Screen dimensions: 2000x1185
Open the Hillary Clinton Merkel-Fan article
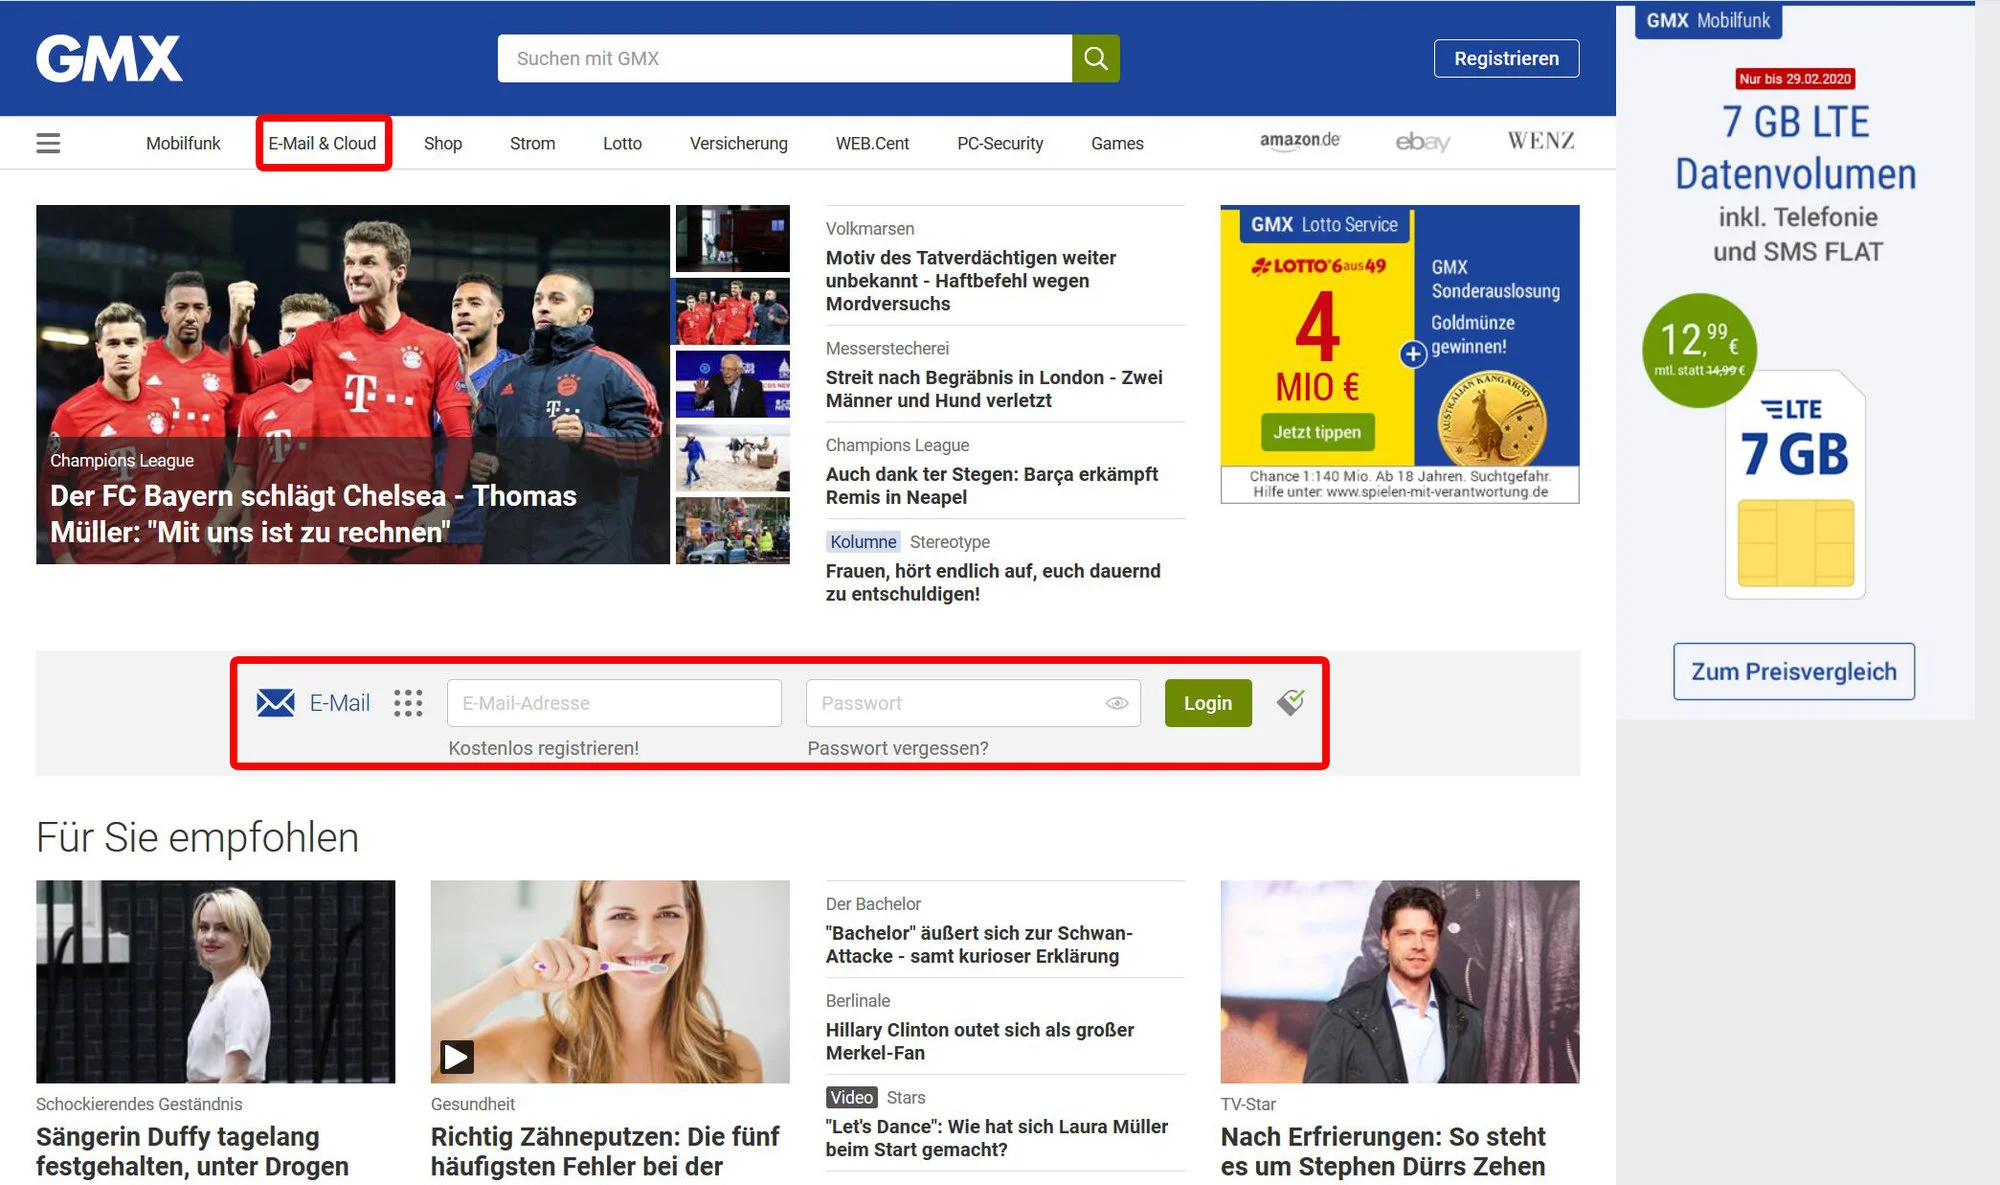coord(980,1041)
